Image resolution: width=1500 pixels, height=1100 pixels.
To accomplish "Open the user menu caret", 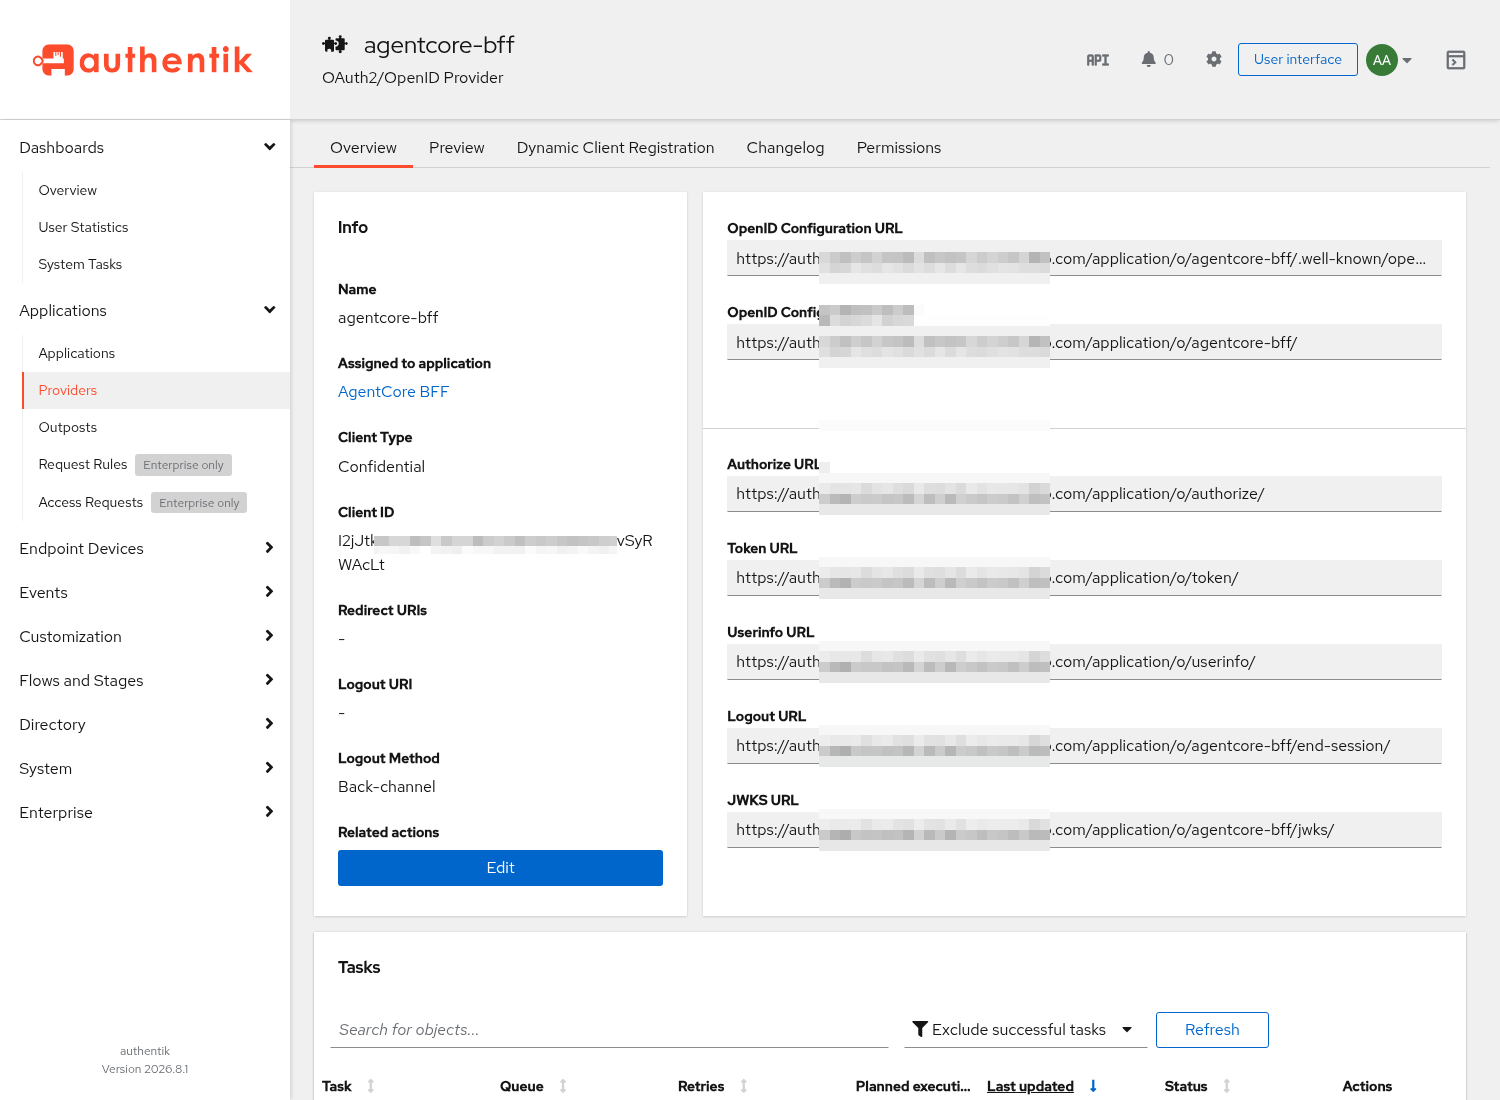I will (1407, 60).
